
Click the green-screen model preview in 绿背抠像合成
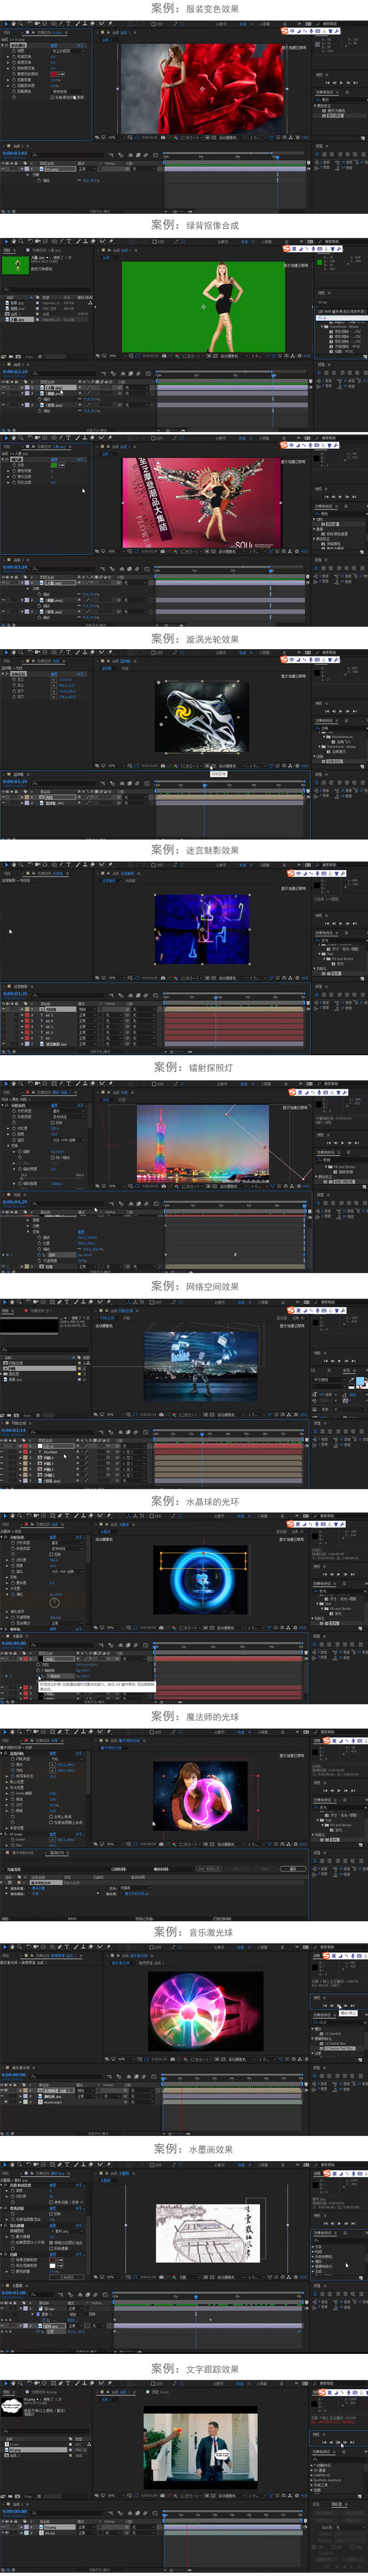tap(204, 306)
